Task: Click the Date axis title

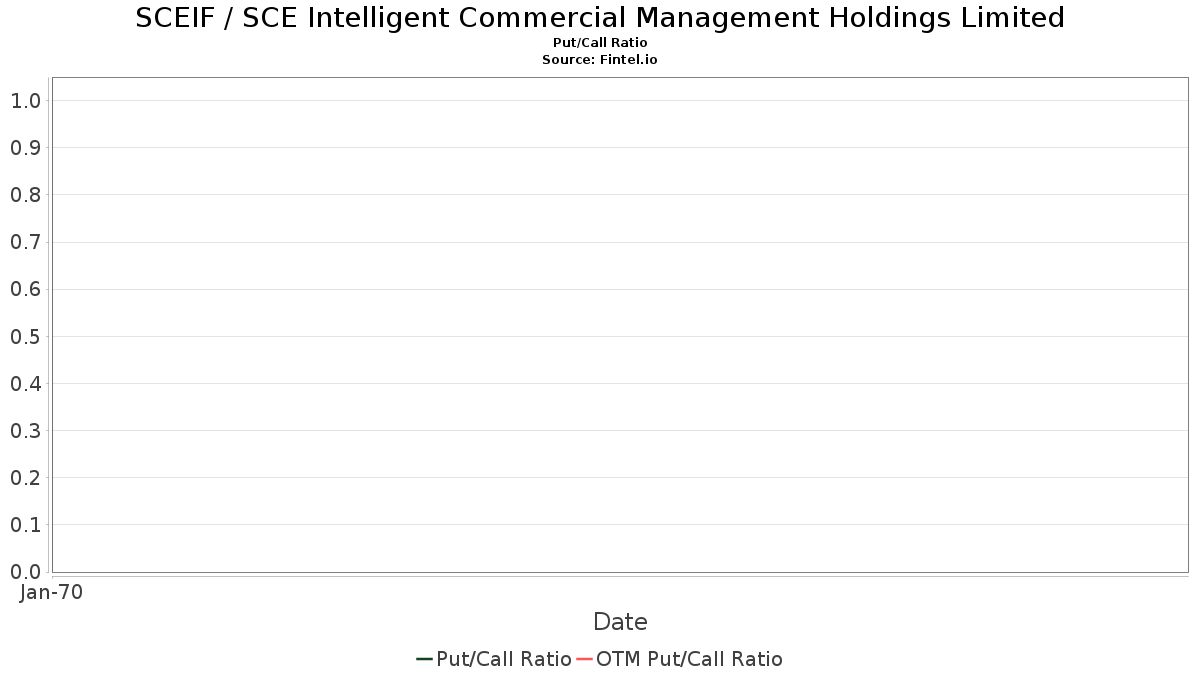Action: 620,622
